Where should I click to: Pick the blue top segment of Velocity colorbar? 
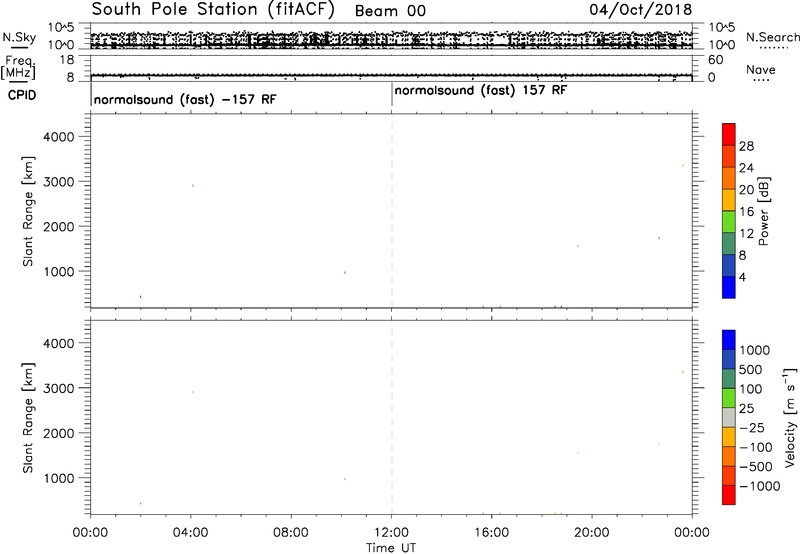point(729,340)
